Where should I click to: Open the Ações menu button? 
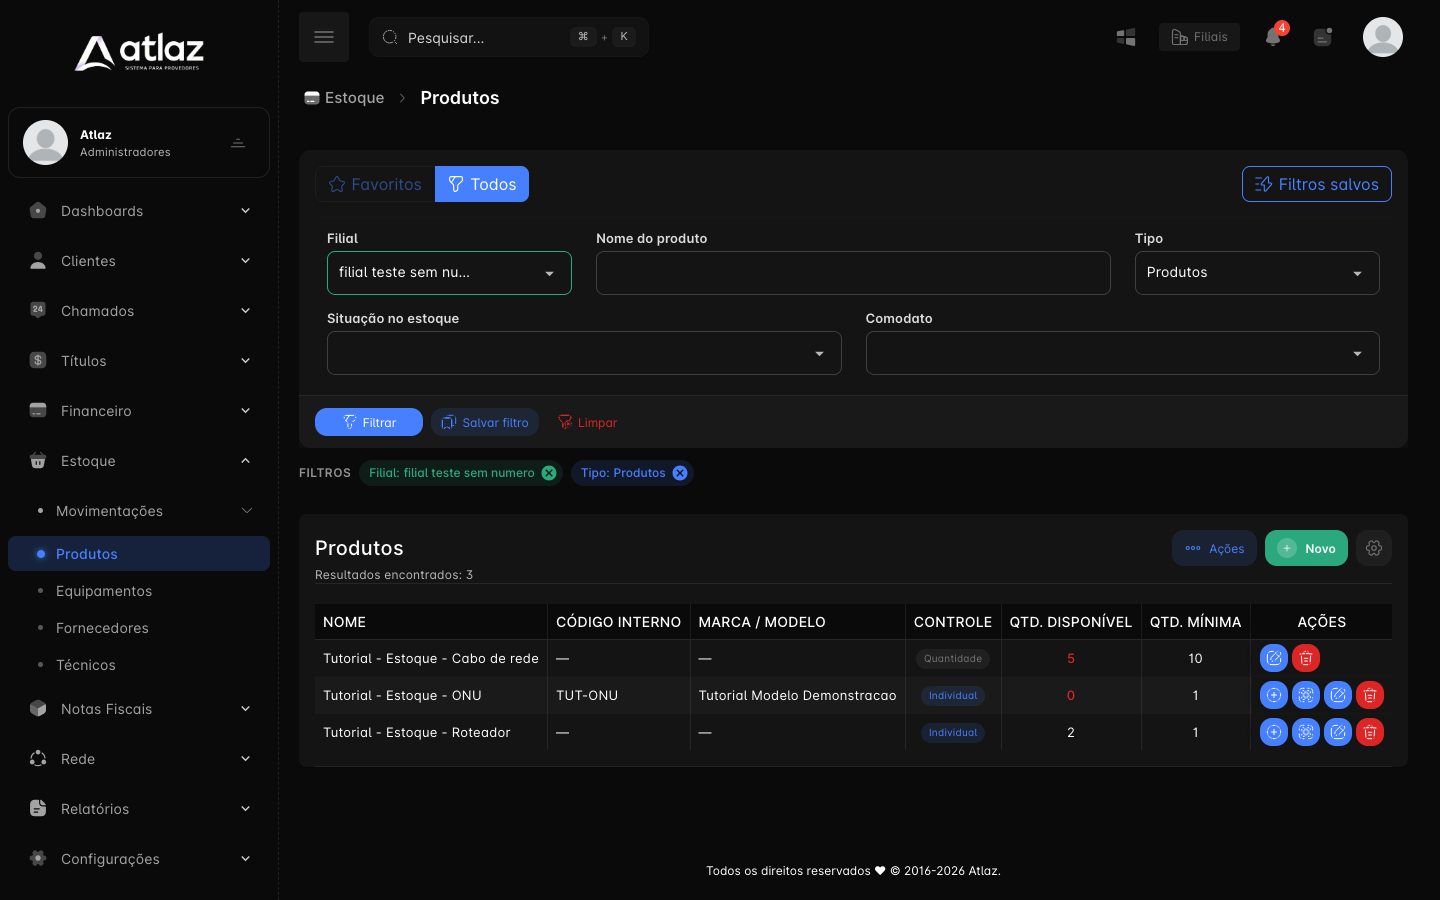tap(1214, 548)
